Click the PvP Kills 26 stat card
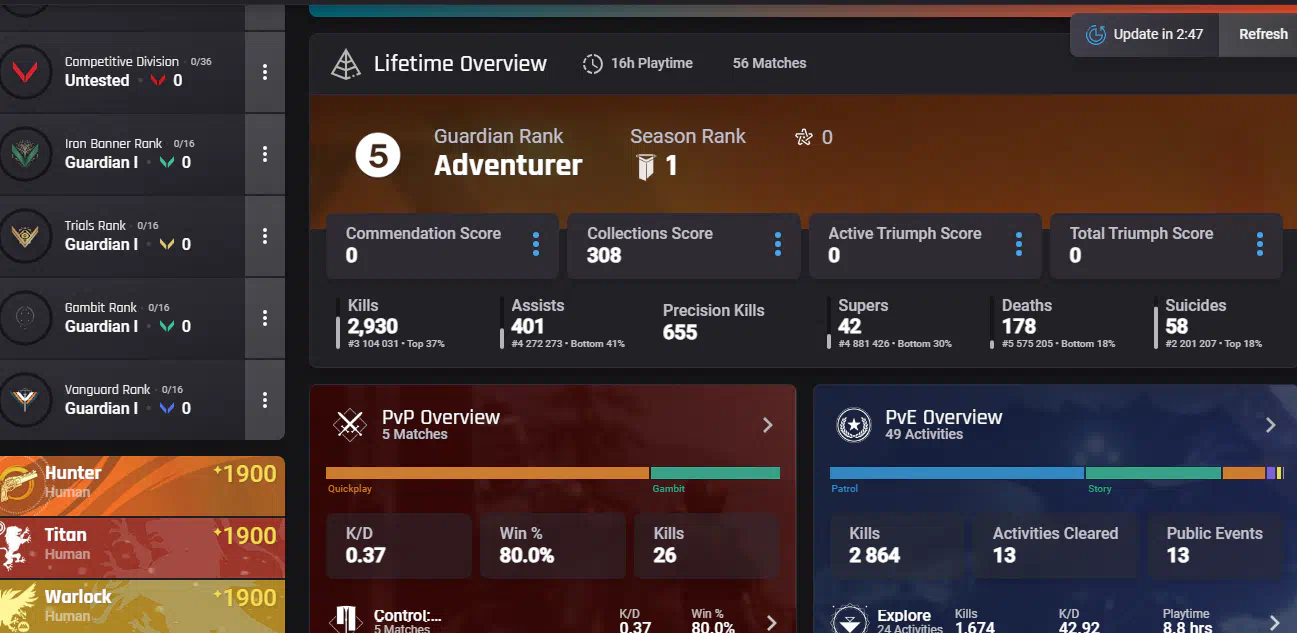 click(x=706, y=545)
